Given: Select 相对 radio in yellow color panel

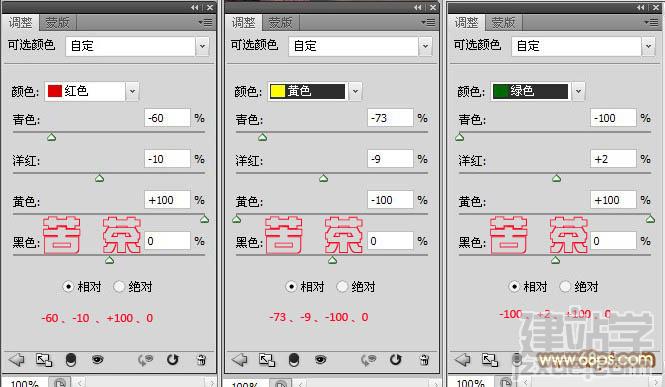Looking at the screenshot, I should pyautogui.click(x=291, y=287).
